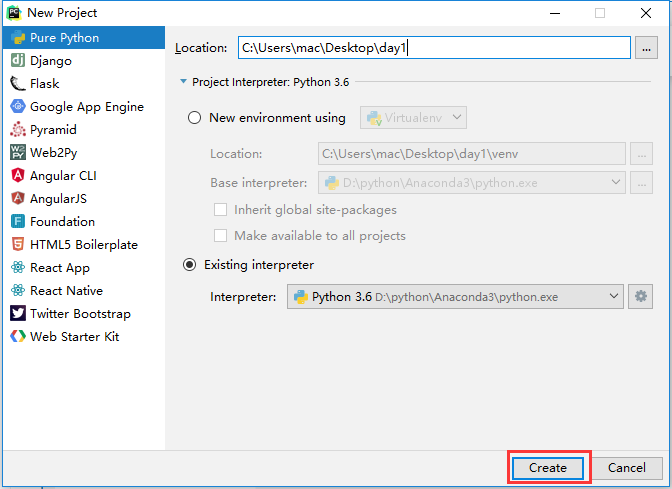Screen dimensions: 672x489
Task: Select the Existing interpreter radio button
Action: click(x=190, y=266)
